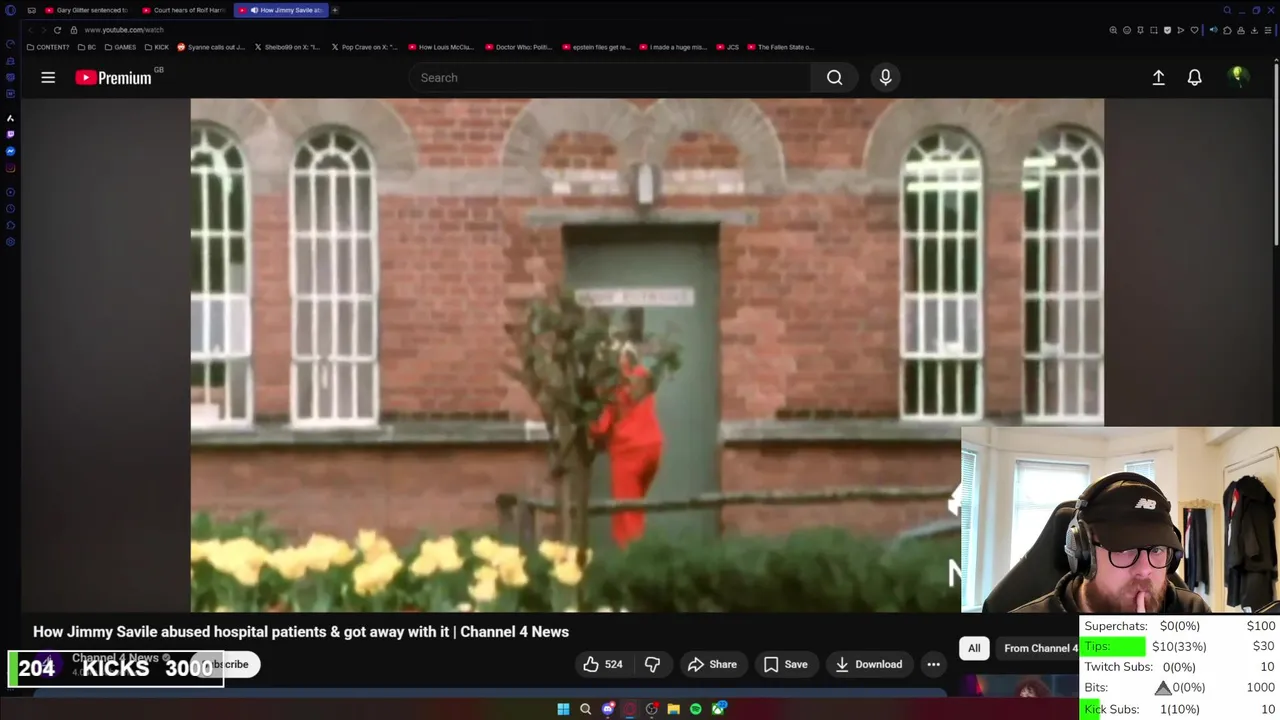Screen dimensions: 1280x720
Task: Click the zoom magnifier icon in address bar
Action: tap(1113, 30)
